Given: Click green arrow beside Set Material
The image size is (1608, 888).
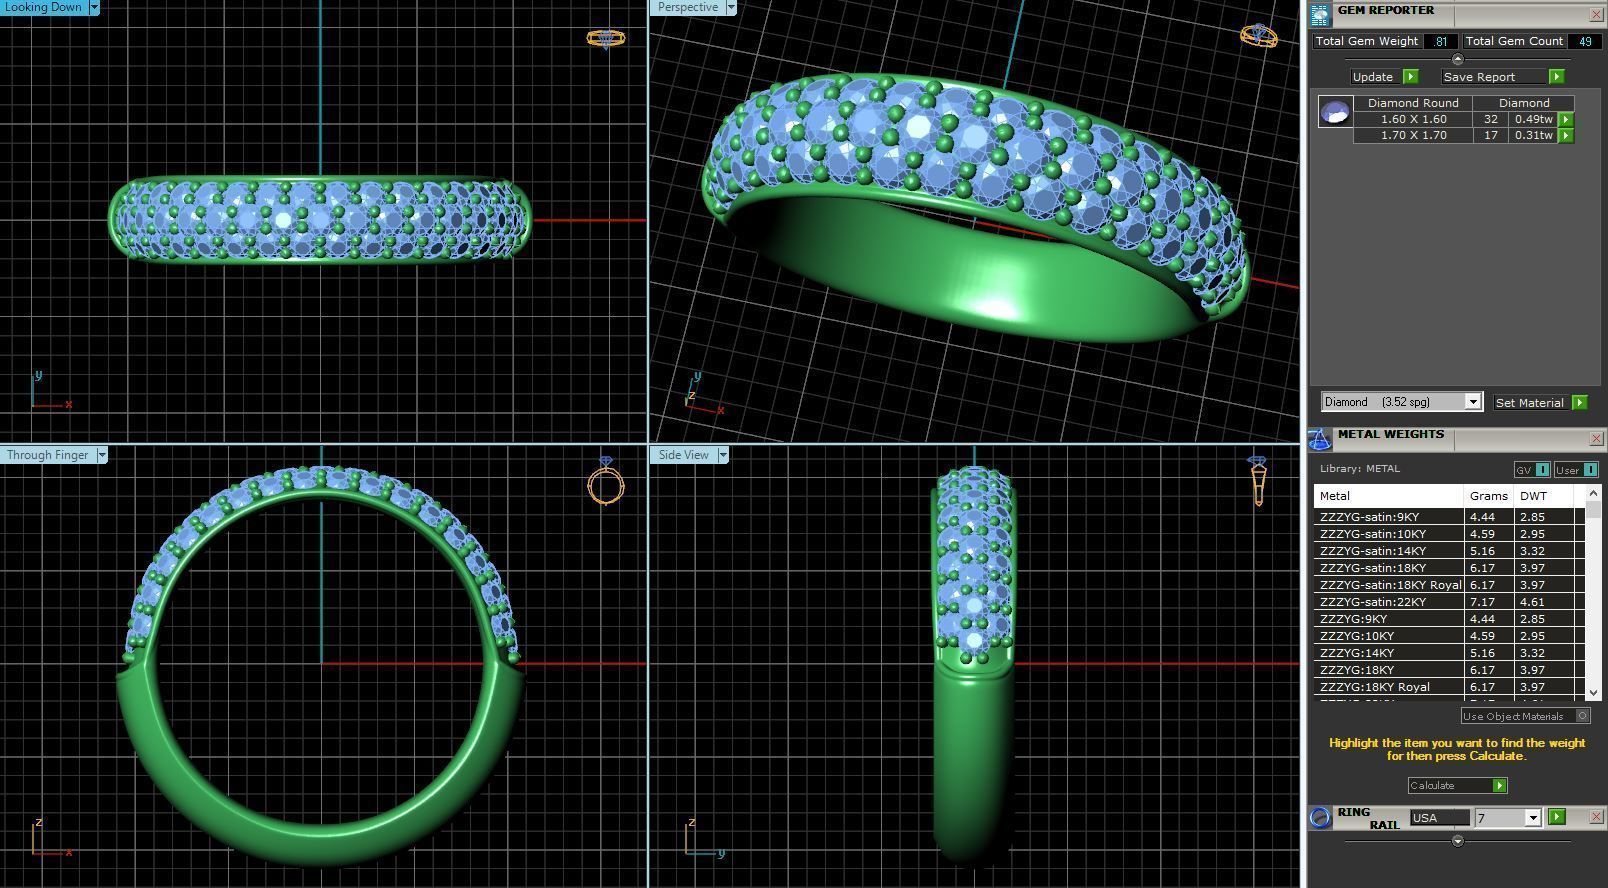Looking at the screenshot, I should coord(1579,402).
